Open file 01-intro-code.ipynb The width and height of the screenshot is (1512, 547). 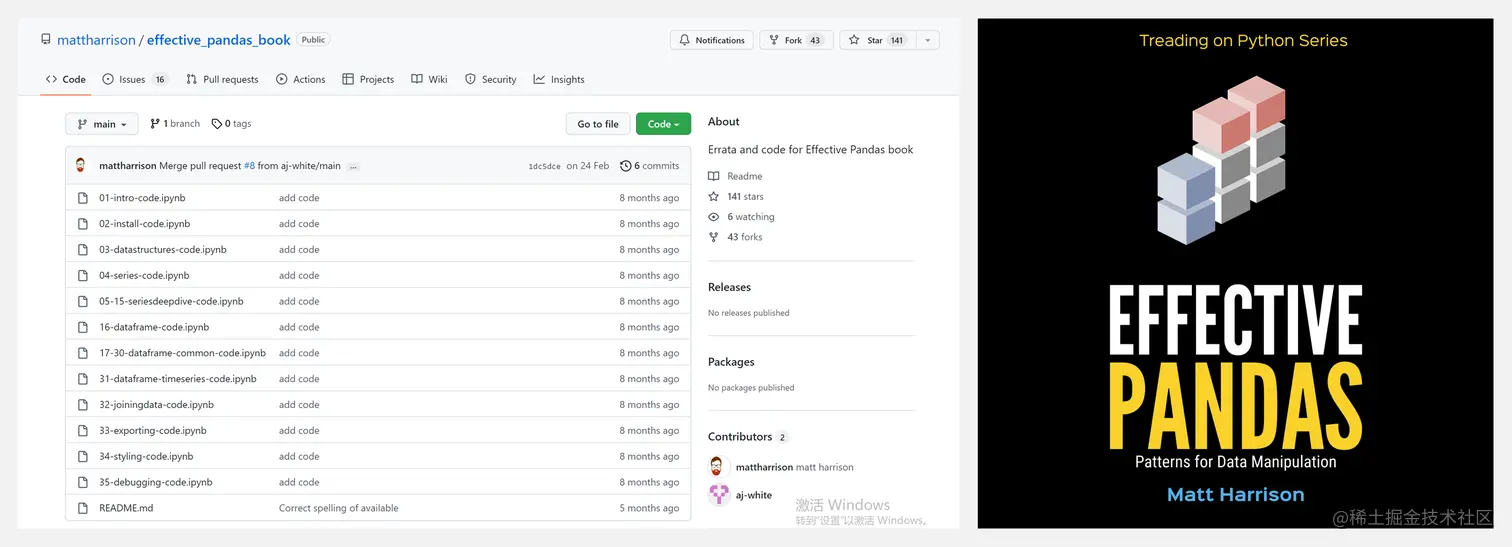142,198
